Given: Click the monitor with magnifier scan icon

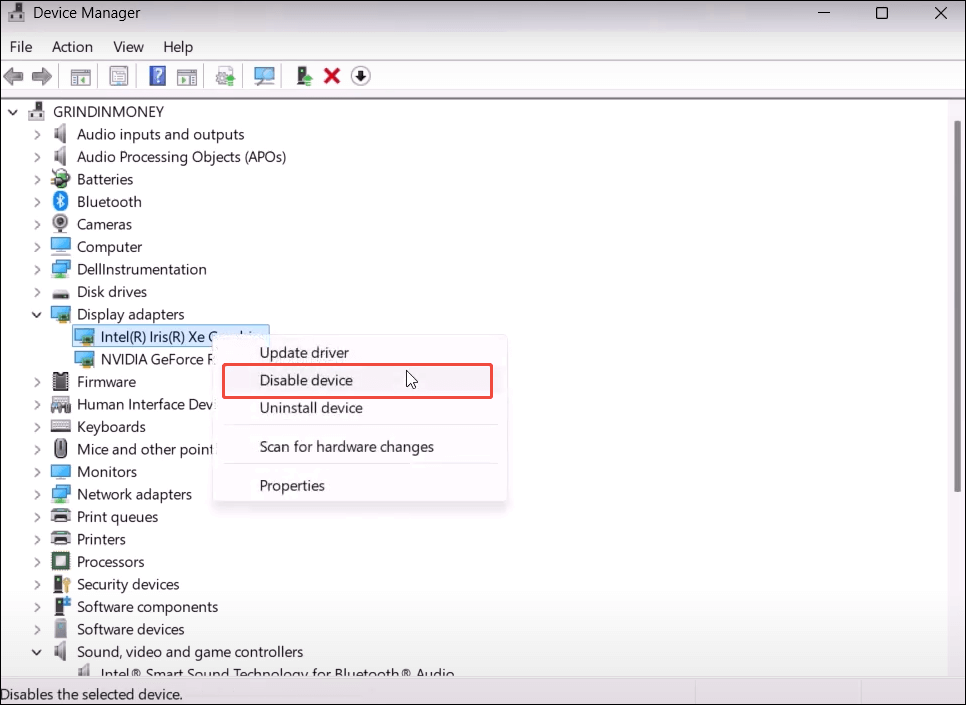Looking at the screenshot, I should tap(264, 76).
